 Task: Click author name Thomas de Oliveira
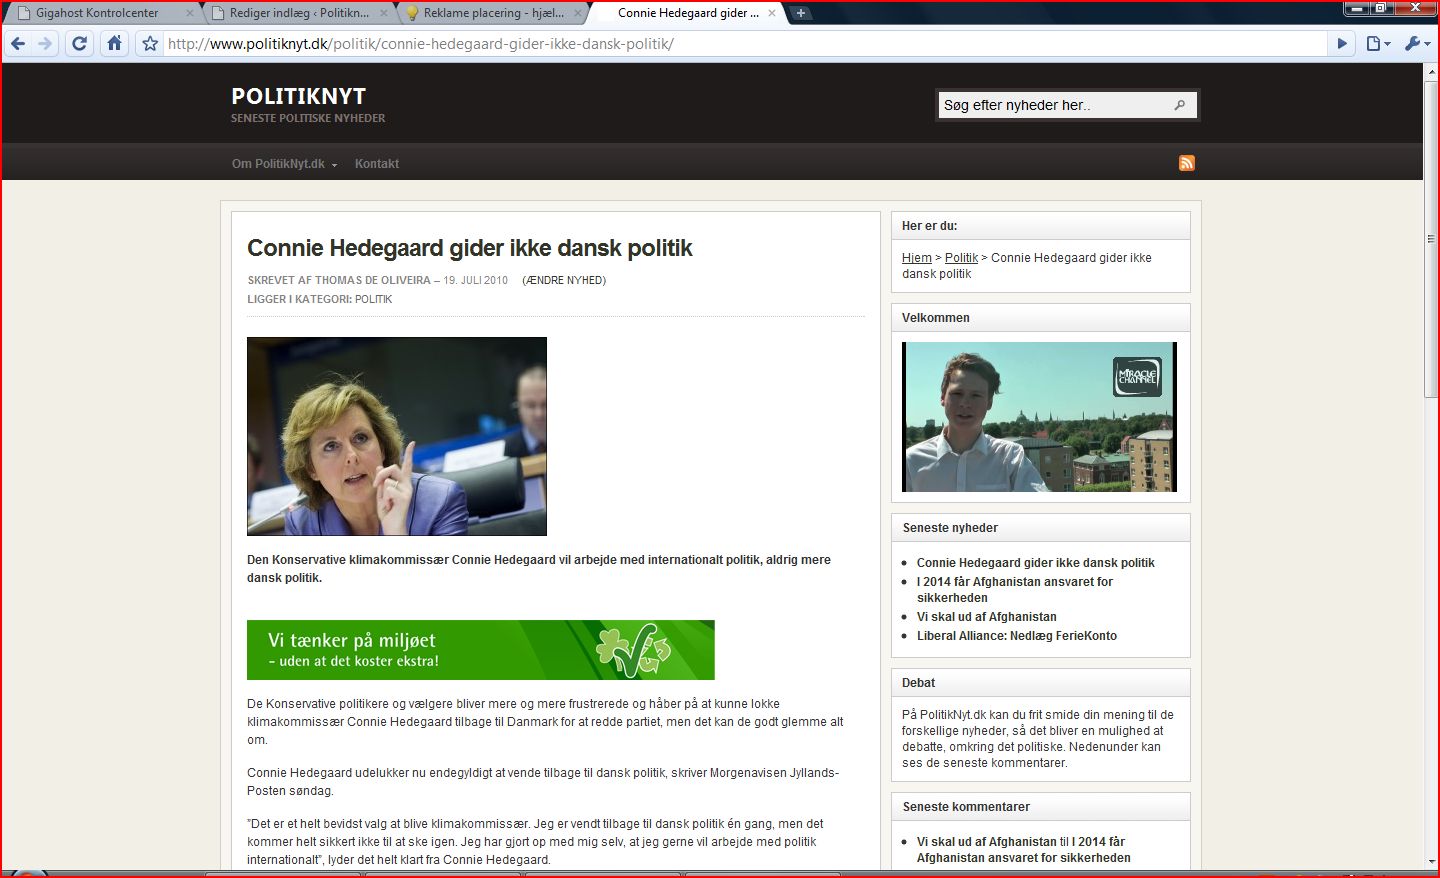pos(373,280)
